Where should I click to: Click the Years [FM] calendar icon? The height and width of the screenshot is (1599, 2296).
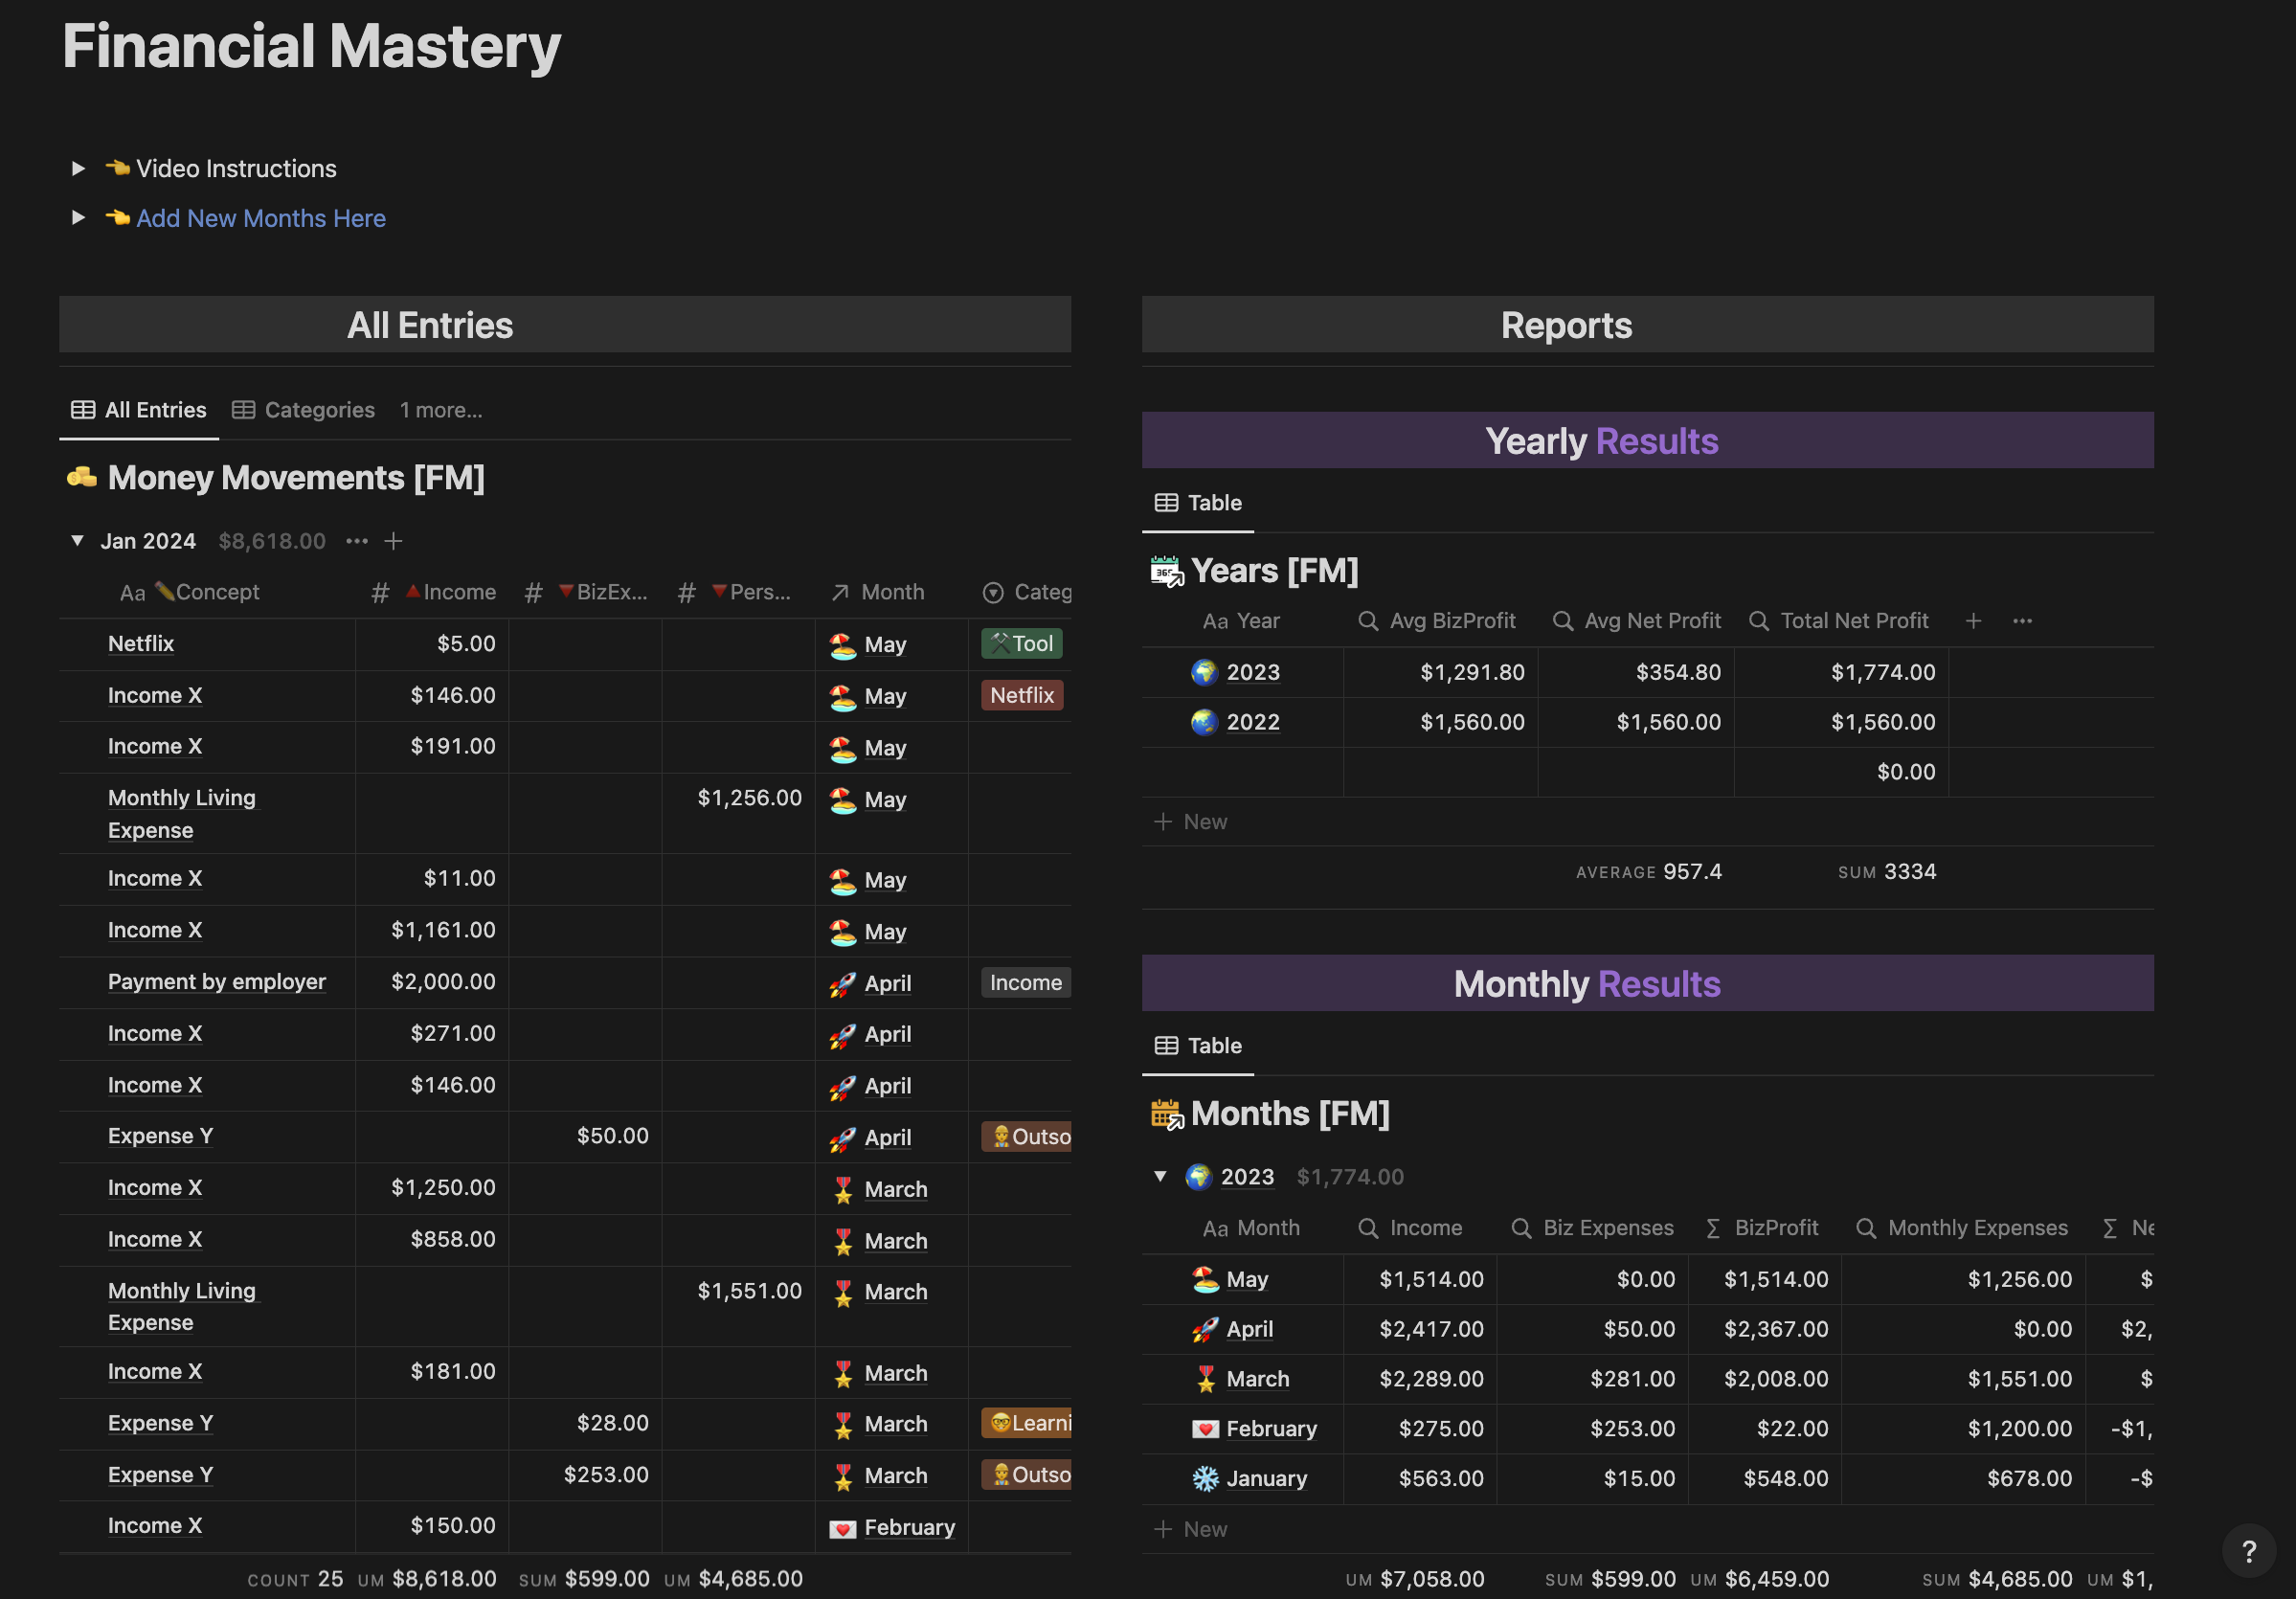(1166, 571)
